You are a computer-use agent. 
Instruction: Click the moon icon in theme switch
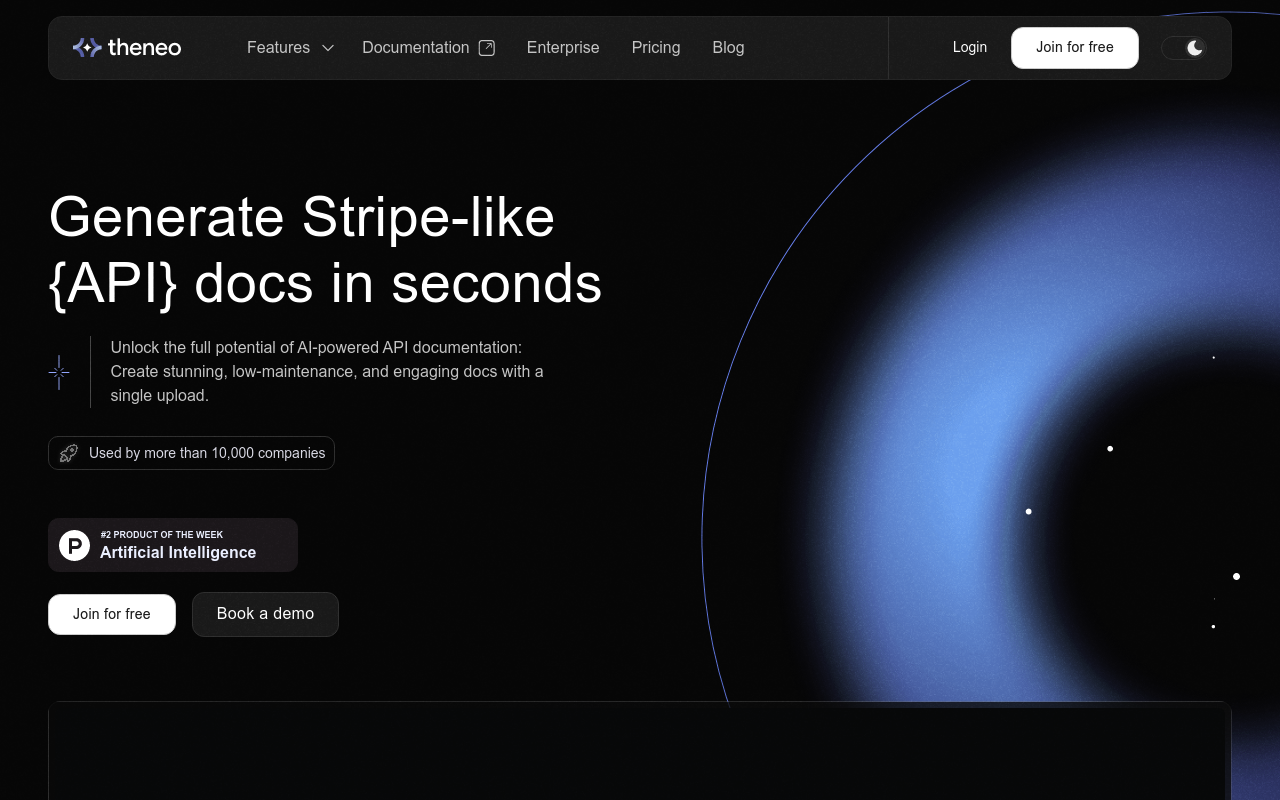(1195, 48)
